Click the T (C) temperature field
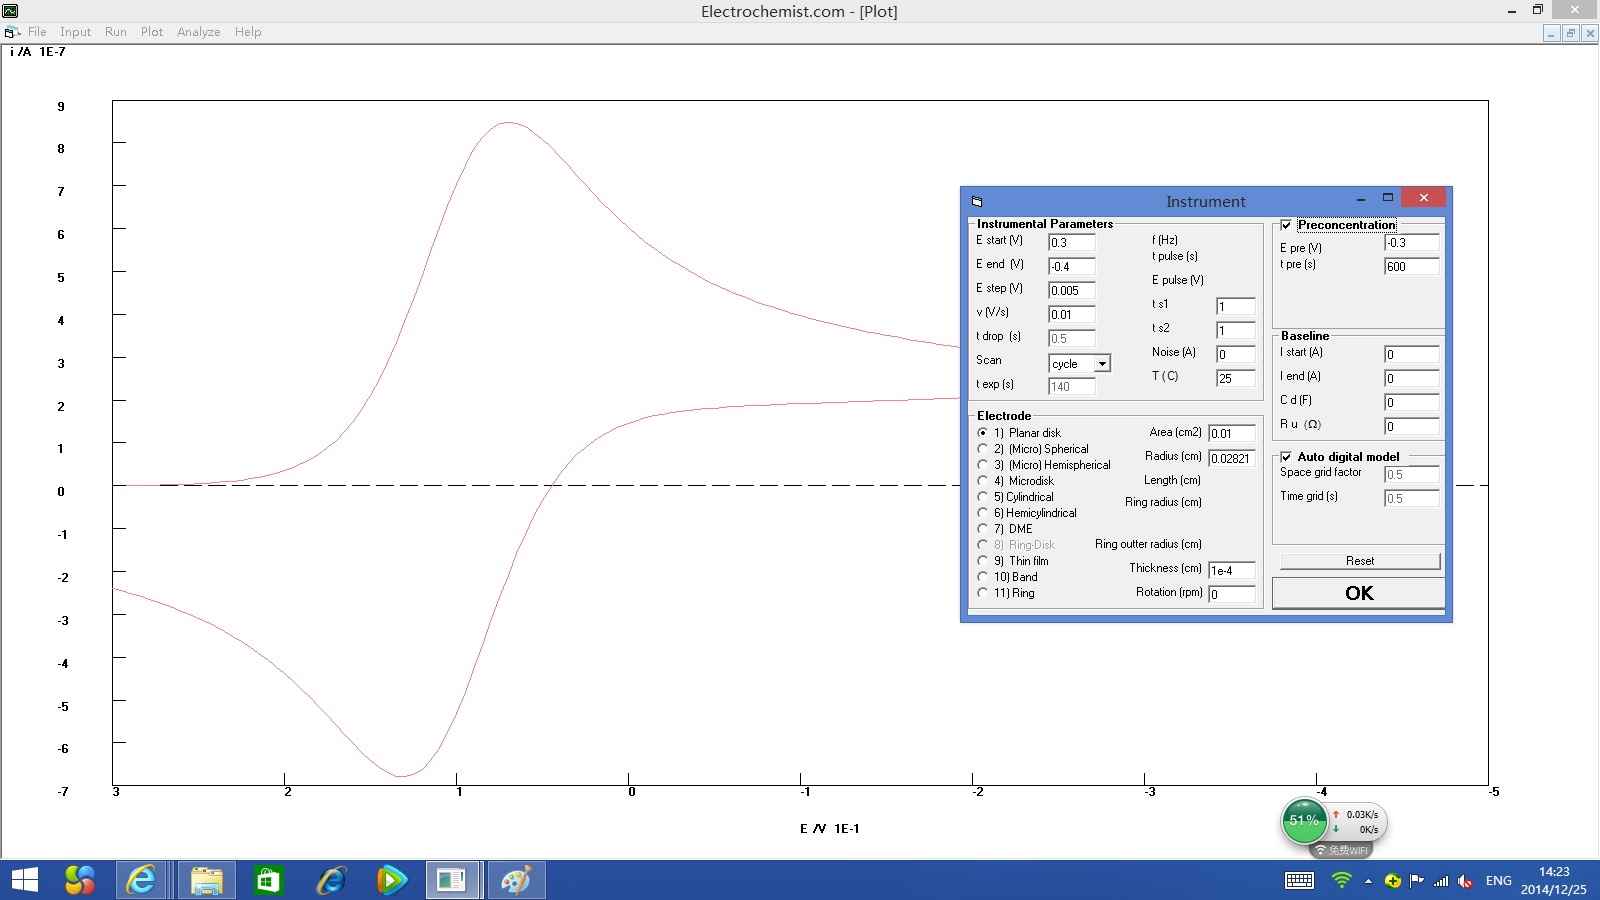This screenshot has height=900, width=1600. [1235, 378]
